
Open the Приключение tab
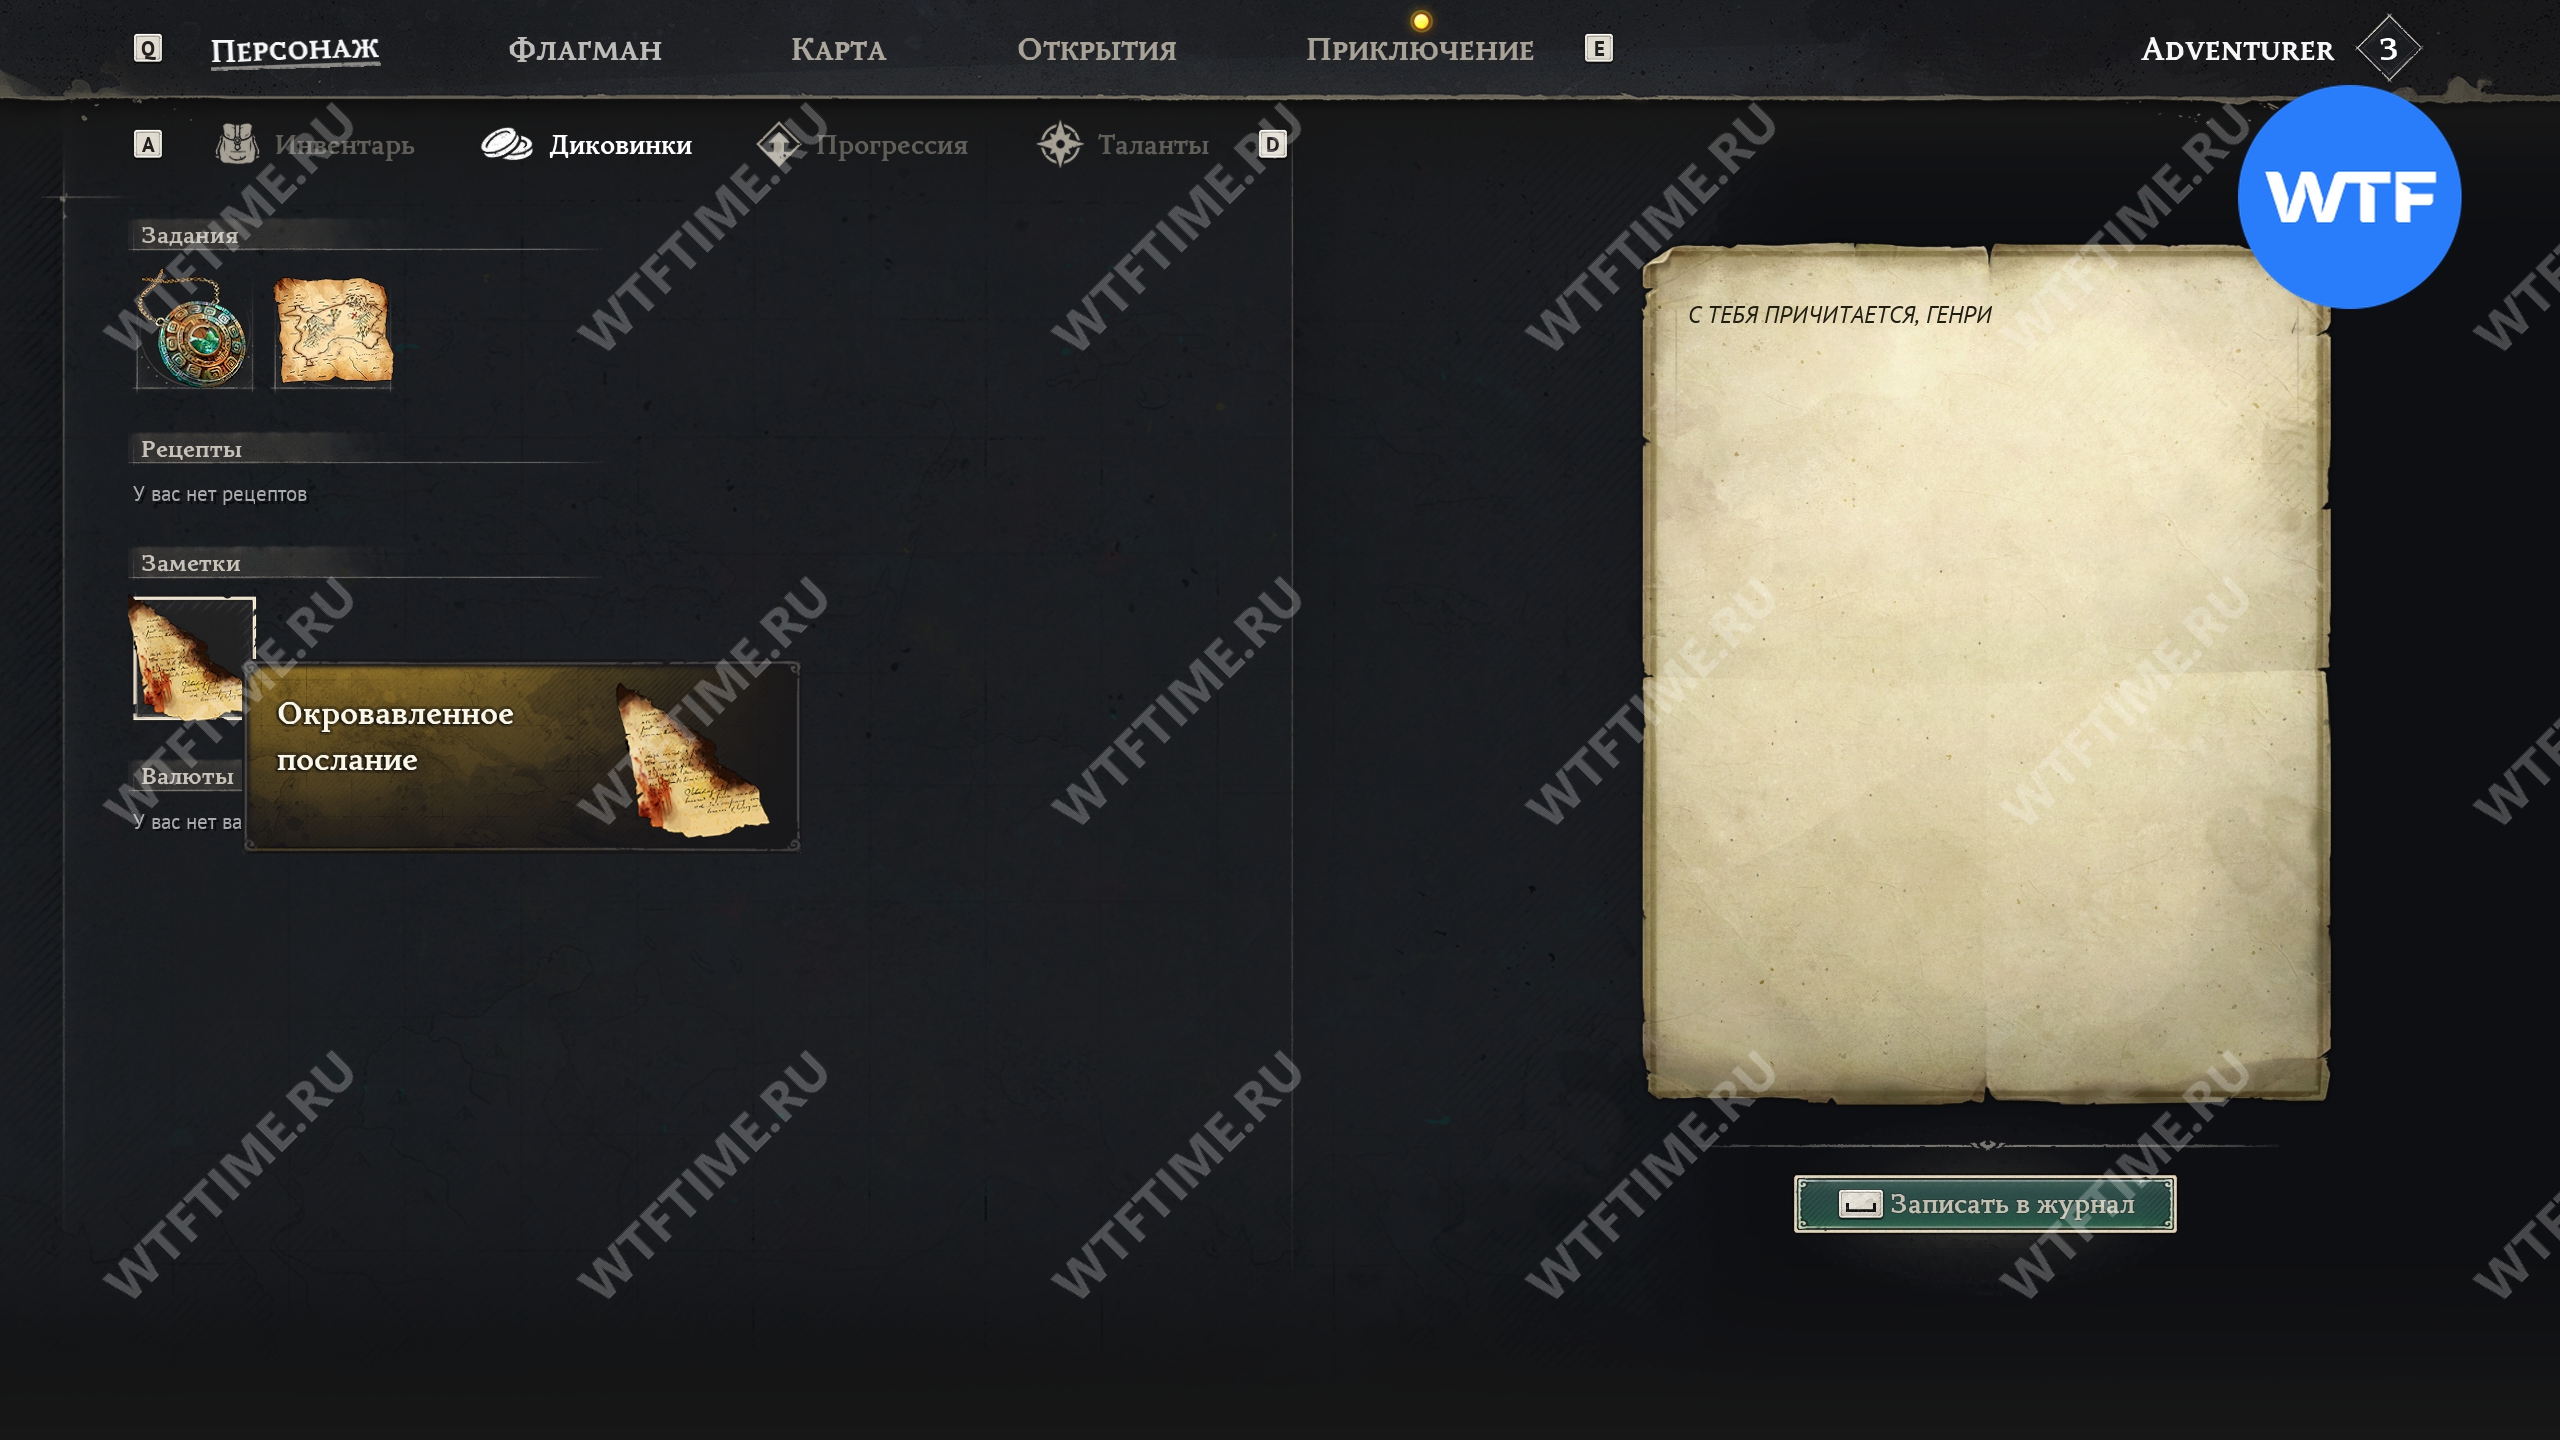(1419, 49)
